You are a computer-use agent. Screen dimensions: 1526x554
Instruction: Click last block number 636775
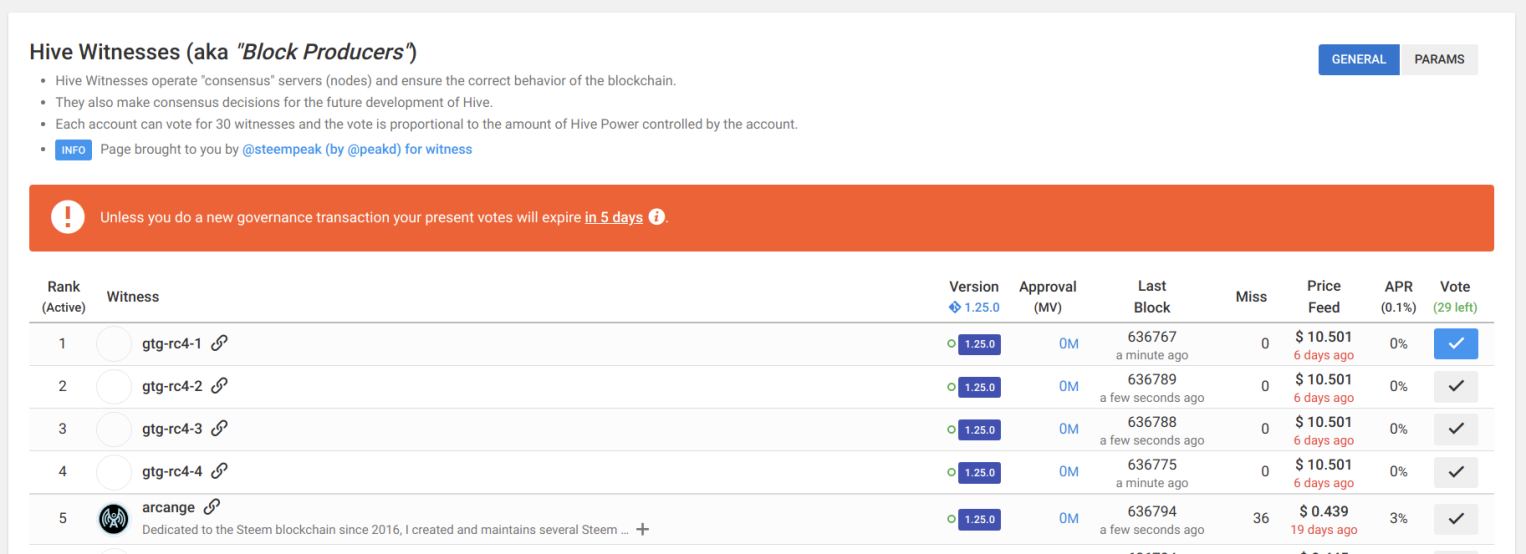(1152, 464)
